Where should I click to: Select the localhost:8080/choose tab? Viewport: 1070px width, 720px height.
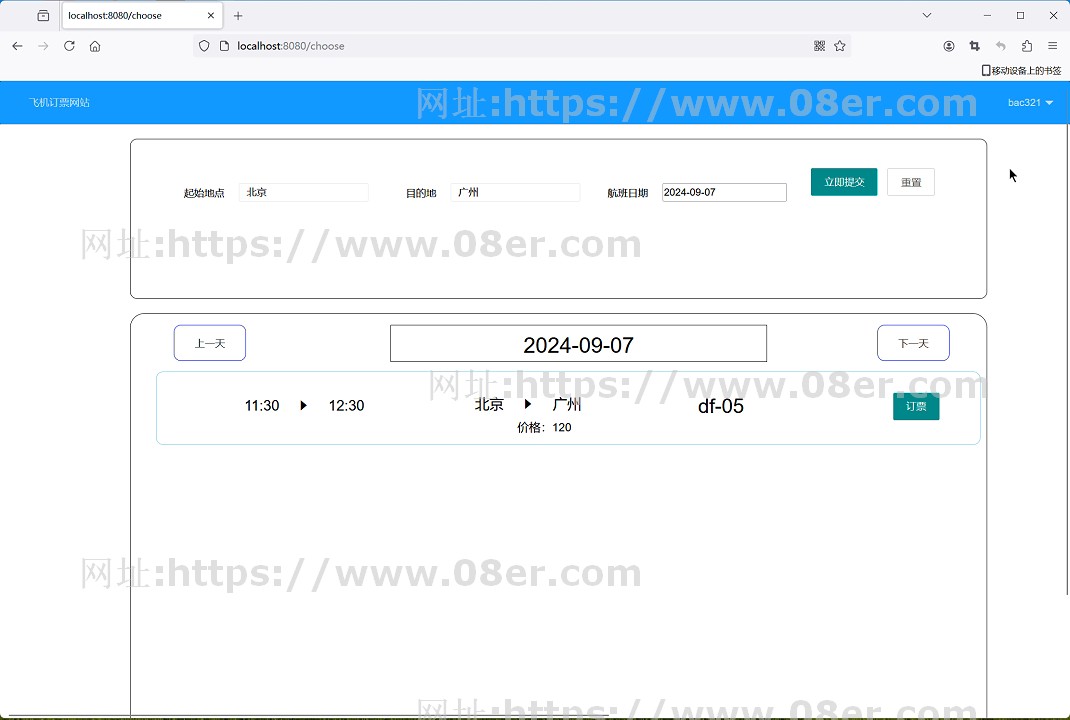click(142, 15)
